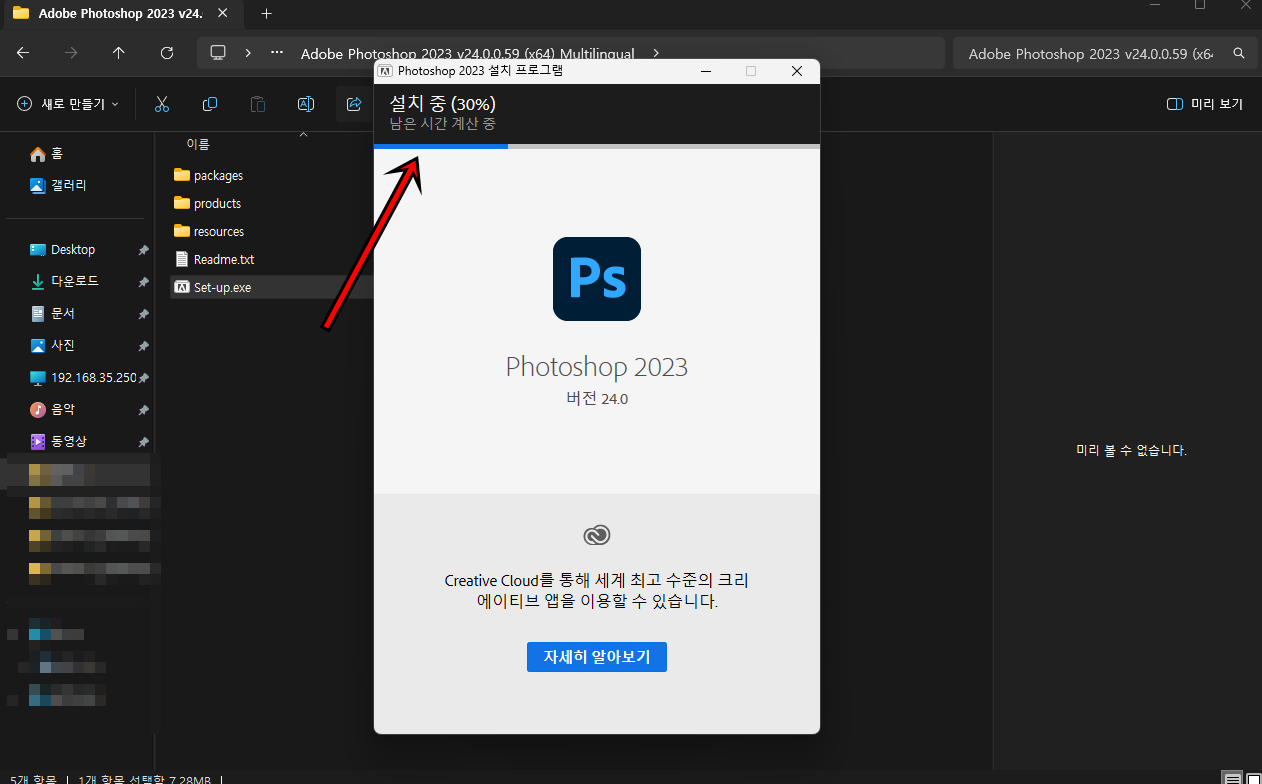Go up one folder level
The height and width of the screenshot is (784, 1262).
pyautogui.click(x=119, y=53)
